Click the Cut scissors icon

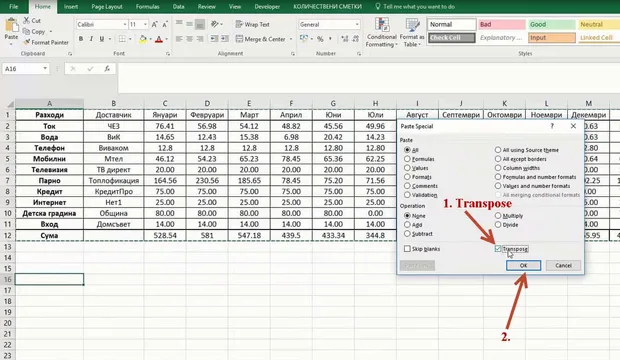[26, 20]
